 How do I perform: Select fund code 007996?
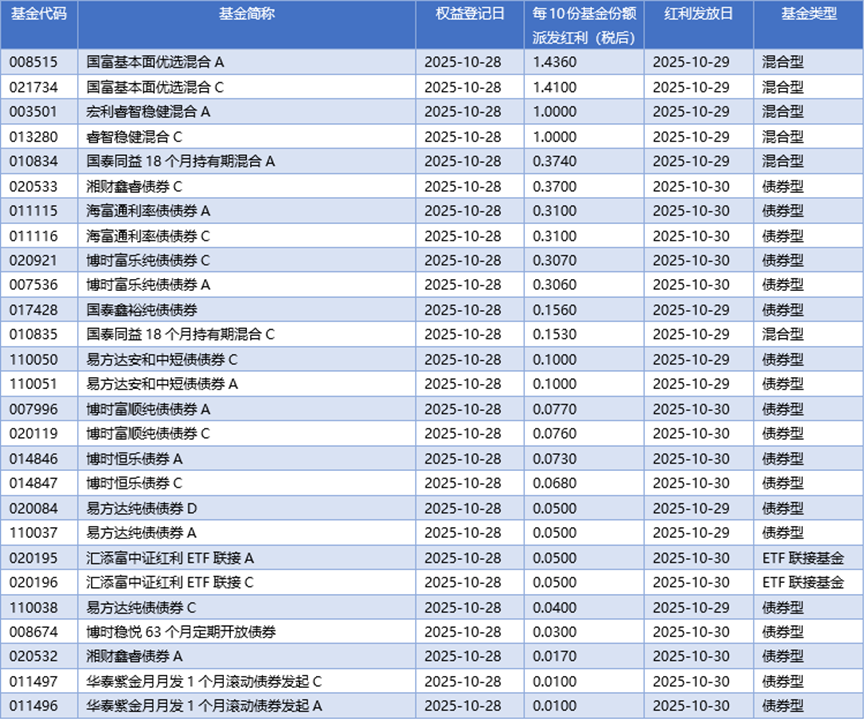coord(33,409)
